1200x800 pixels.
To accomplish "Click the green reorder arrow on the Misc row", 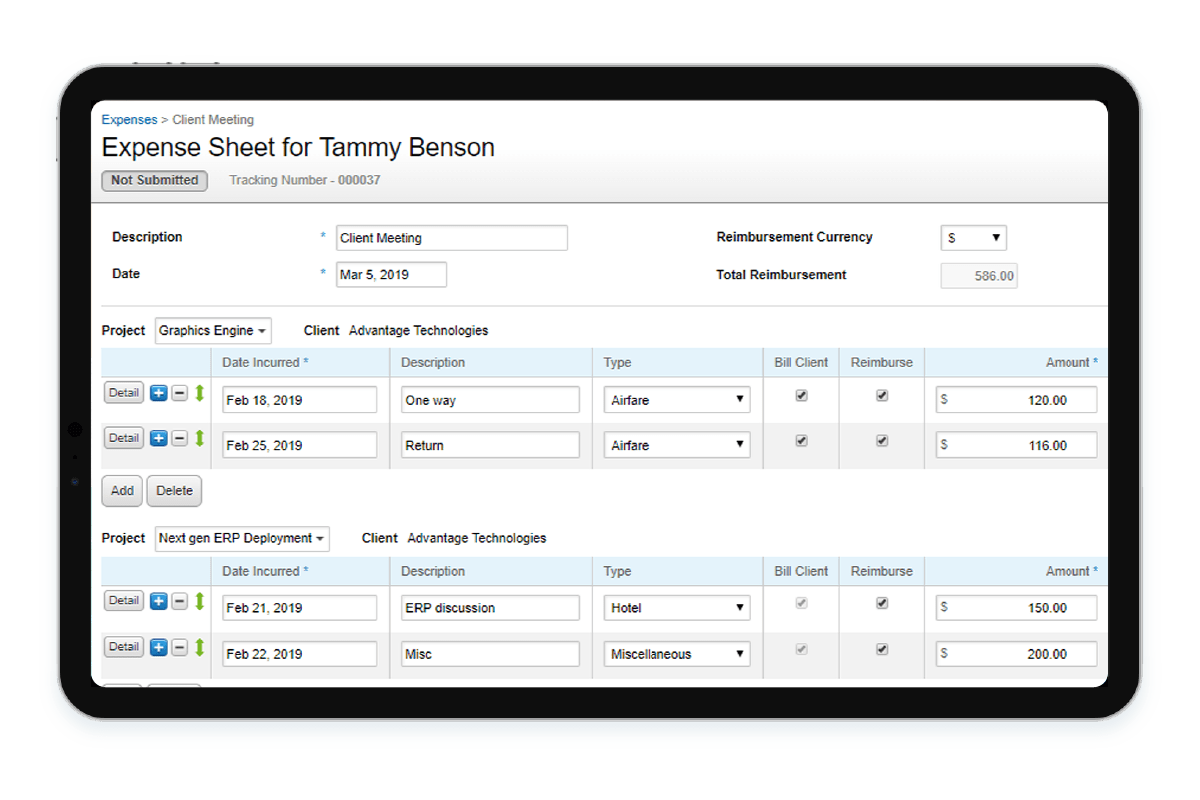I will 197,647.
